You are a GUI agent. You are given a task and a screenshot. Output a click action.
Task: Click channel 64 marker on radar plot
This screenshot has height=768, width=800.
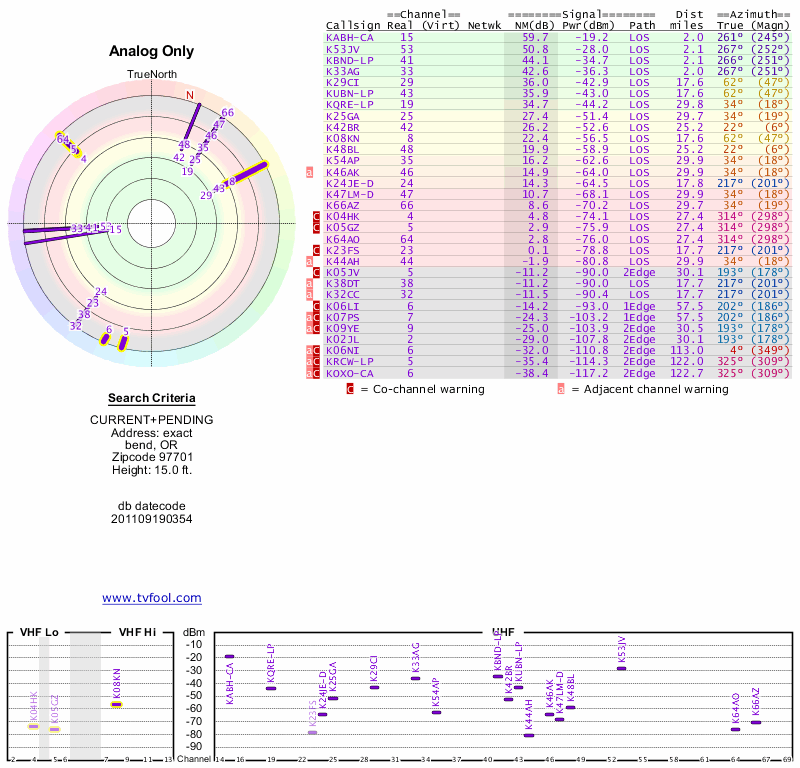tap(62, 139)
